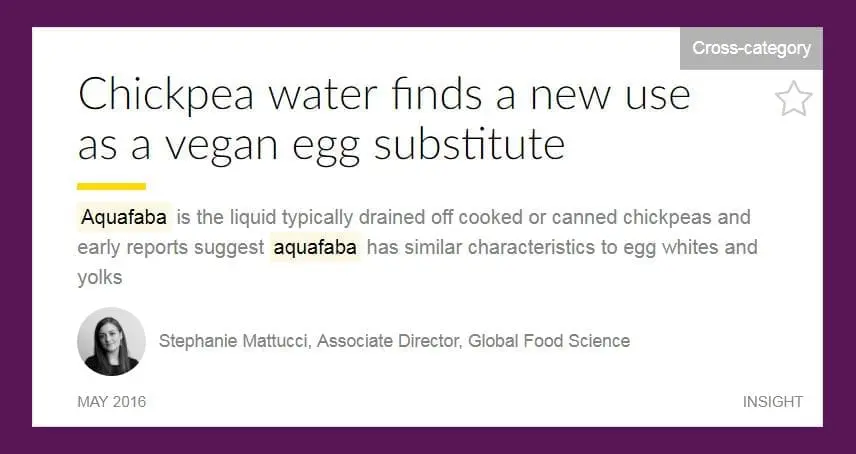Click the capitalized highlighted Aquafaba keyword

click(125, 217)
